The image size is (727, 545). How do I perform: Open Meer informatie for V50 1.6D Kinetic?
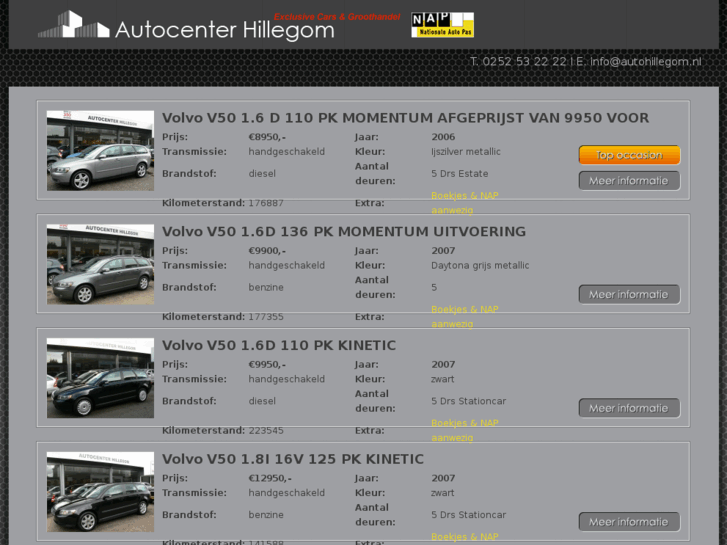click(x=629, y=408)
